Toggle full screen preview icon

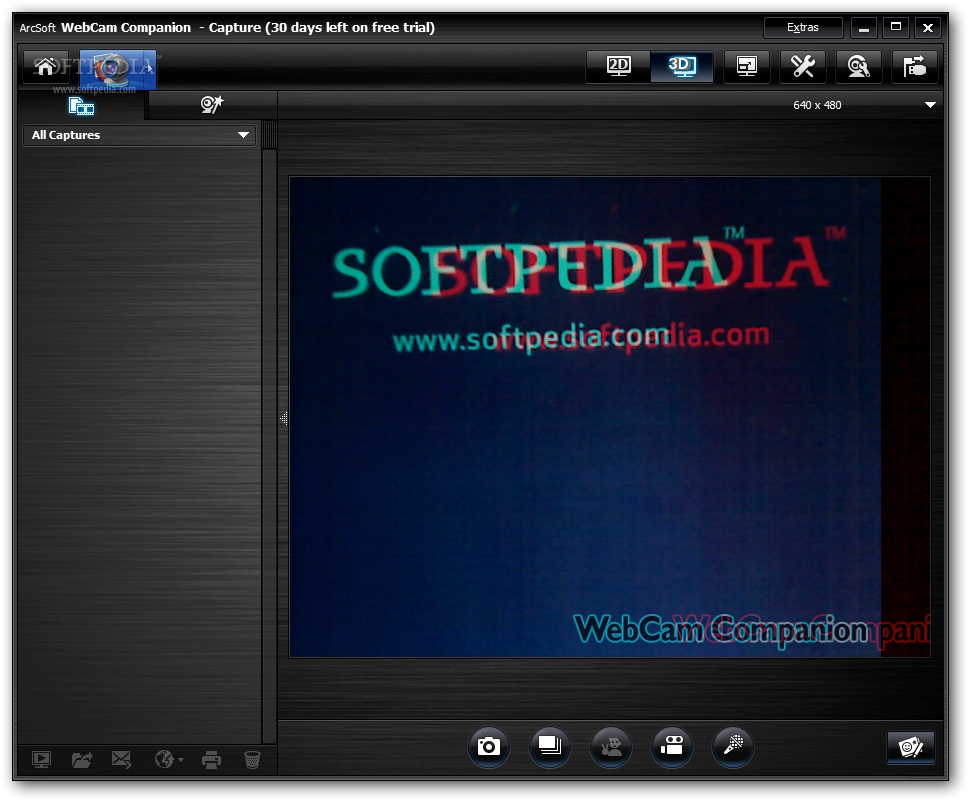tap(747, 66)
